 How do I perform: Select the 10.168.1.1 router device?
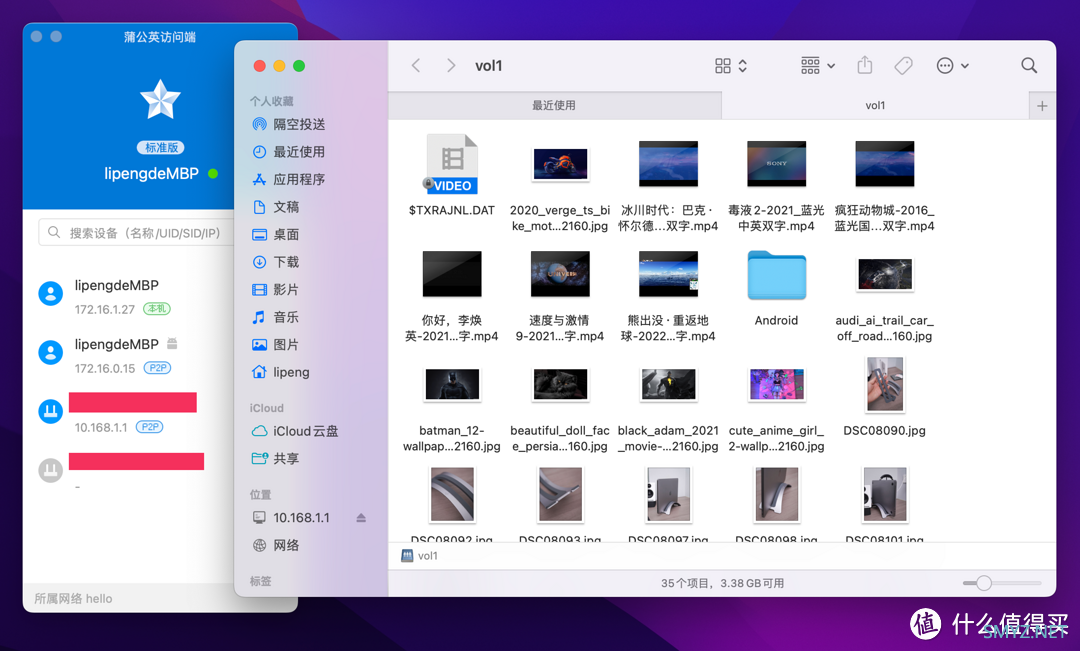tap(128, 414)
